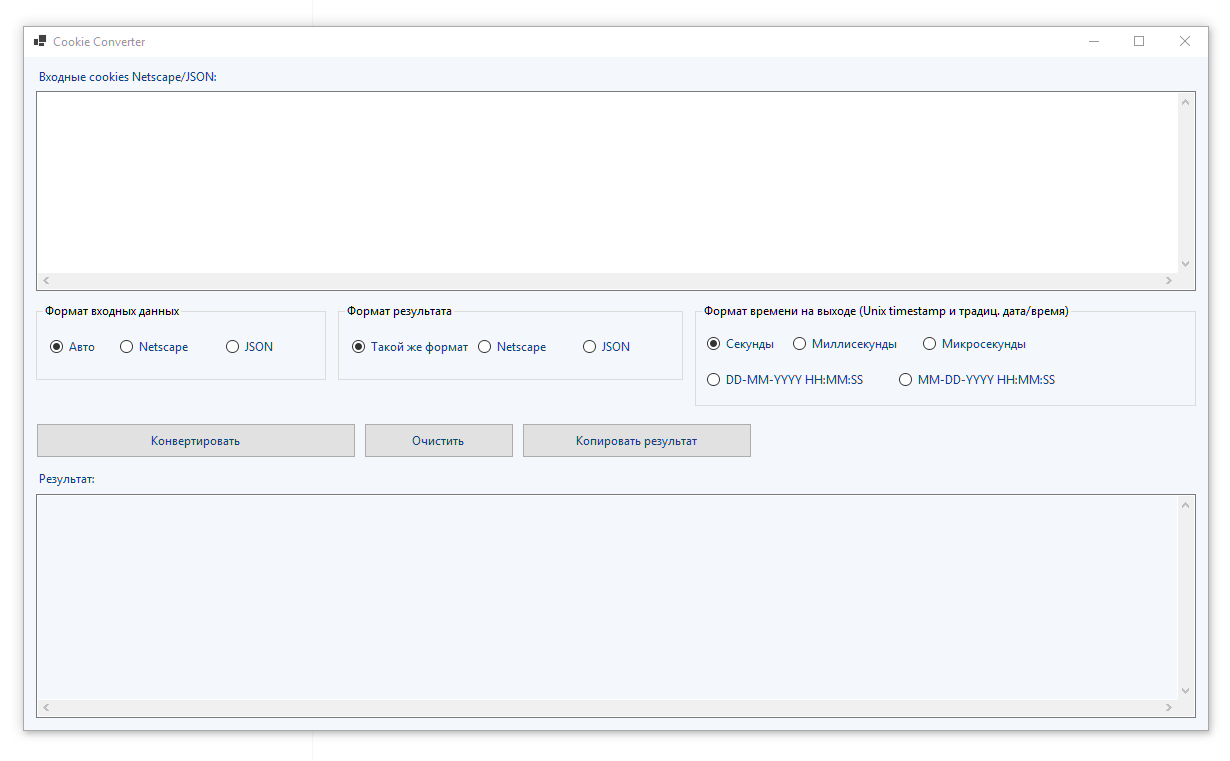The image size is (1230, 761).
Task: Click right arrow of result box horizontal scrollbar
Action: 1168,707
